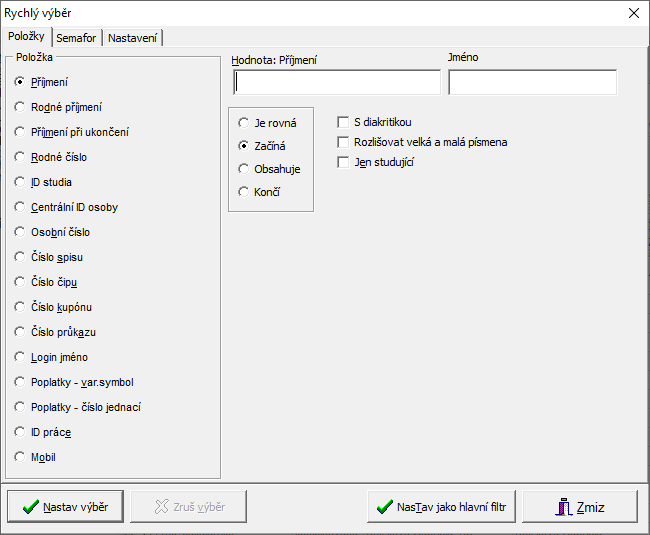Click the Nastav výběr button
The width and height of the screenshot is (650, 535).
click(x=66, y=506)
